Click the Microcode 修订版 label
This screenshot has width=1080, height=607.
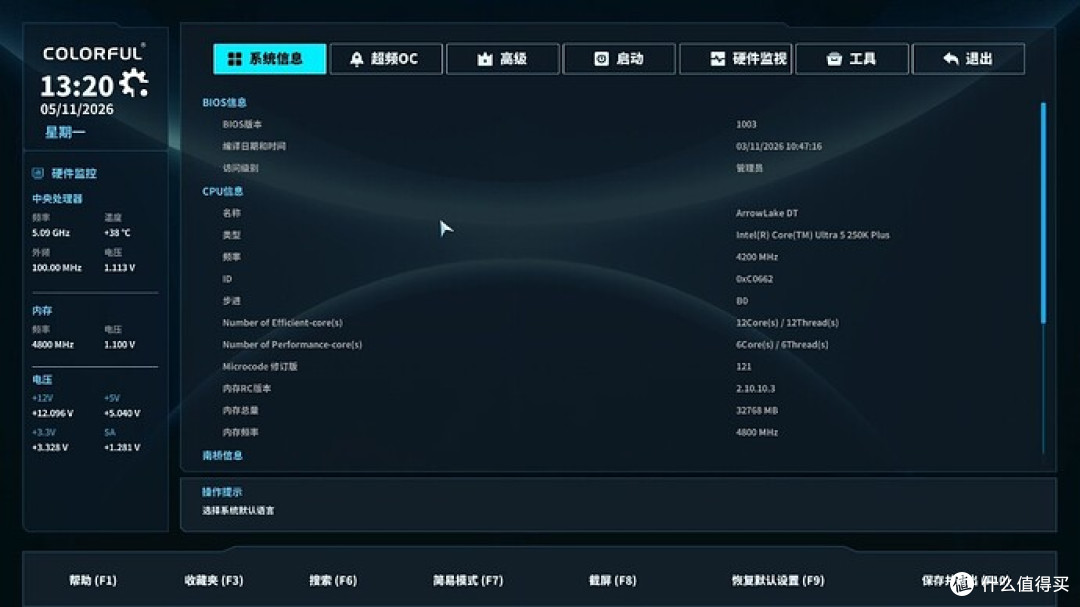tap(260, 367)
